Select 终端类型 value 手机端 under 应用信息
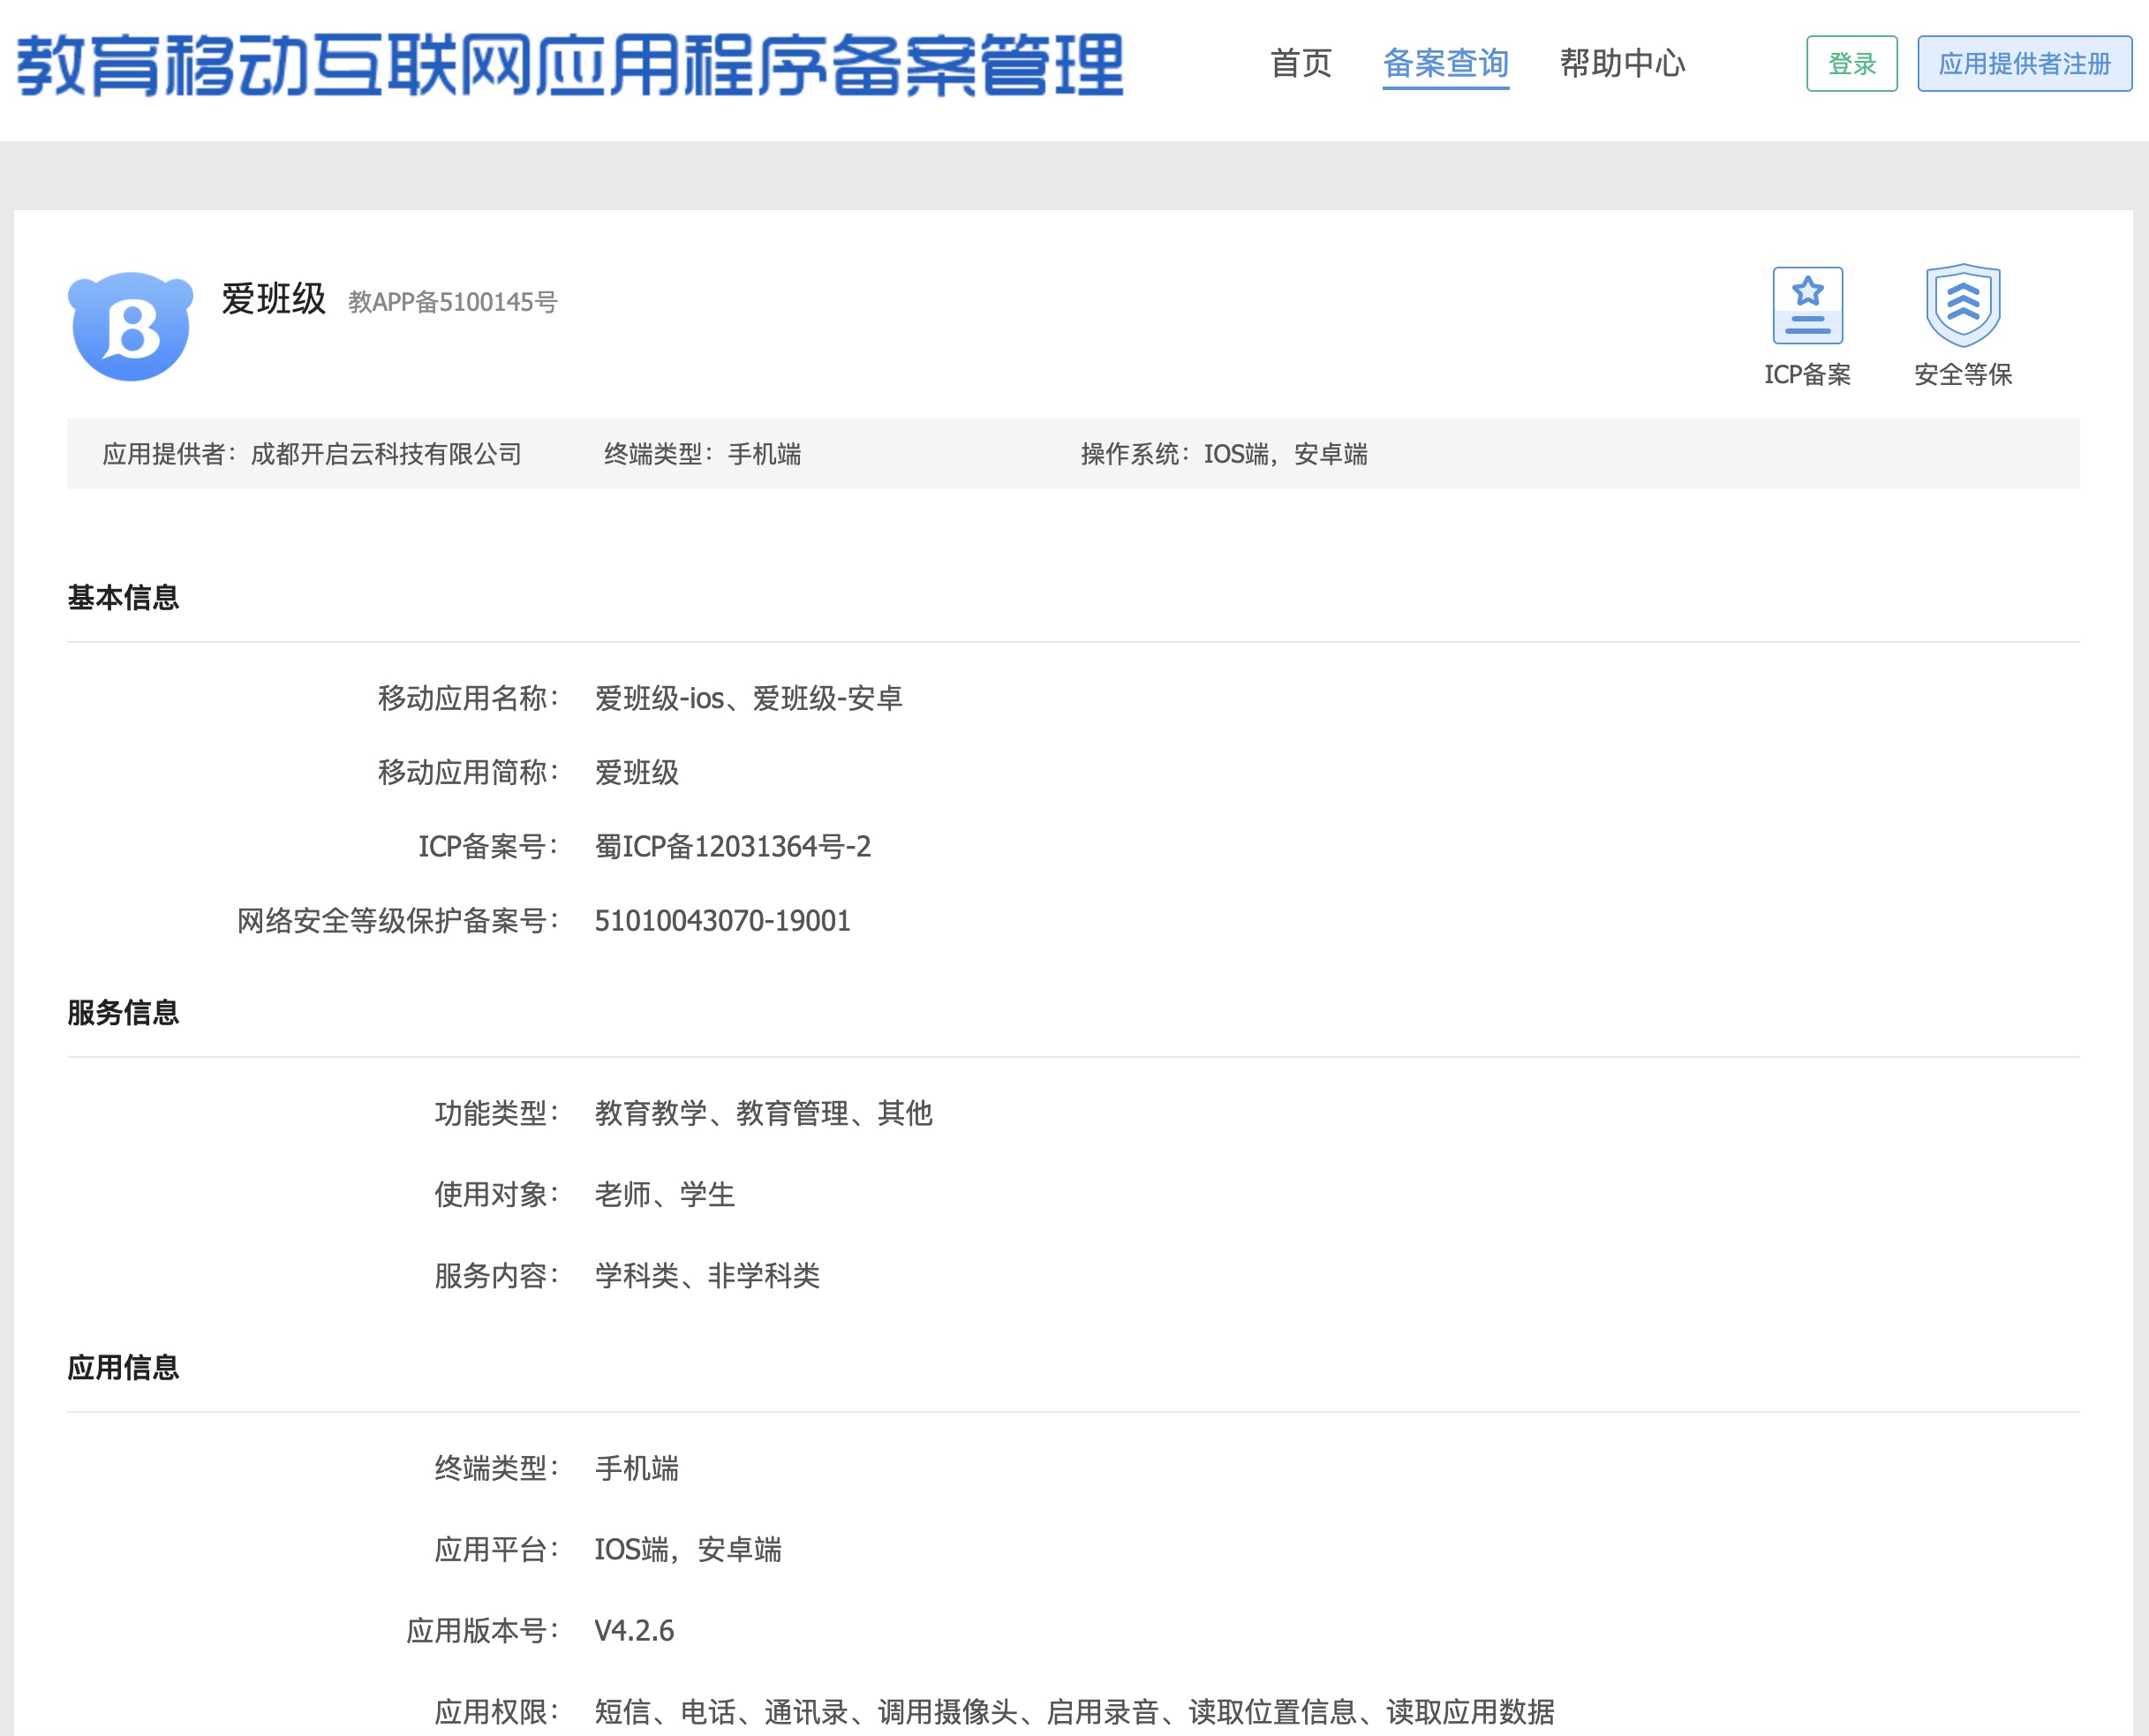This screenshot has height=1736, width=2149. click(636, 1468)
